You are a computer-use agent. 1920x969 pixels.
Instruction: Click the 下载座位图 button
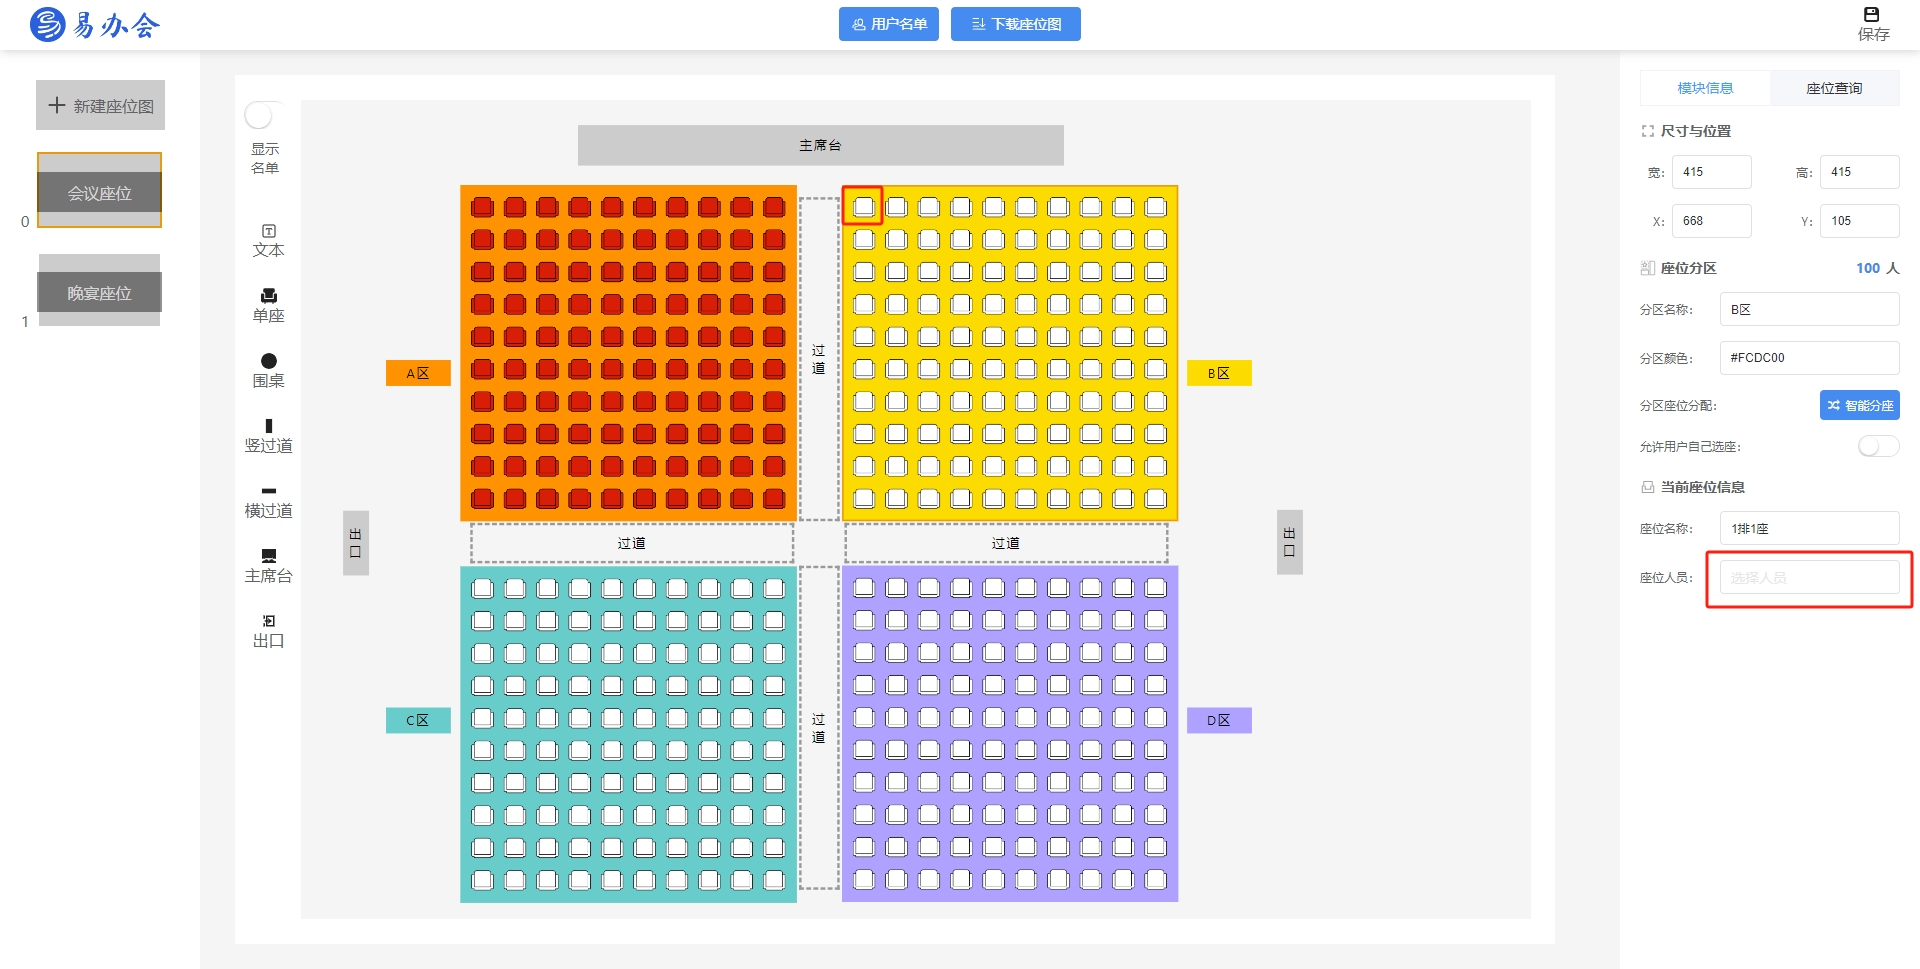tap(1015, 24)
